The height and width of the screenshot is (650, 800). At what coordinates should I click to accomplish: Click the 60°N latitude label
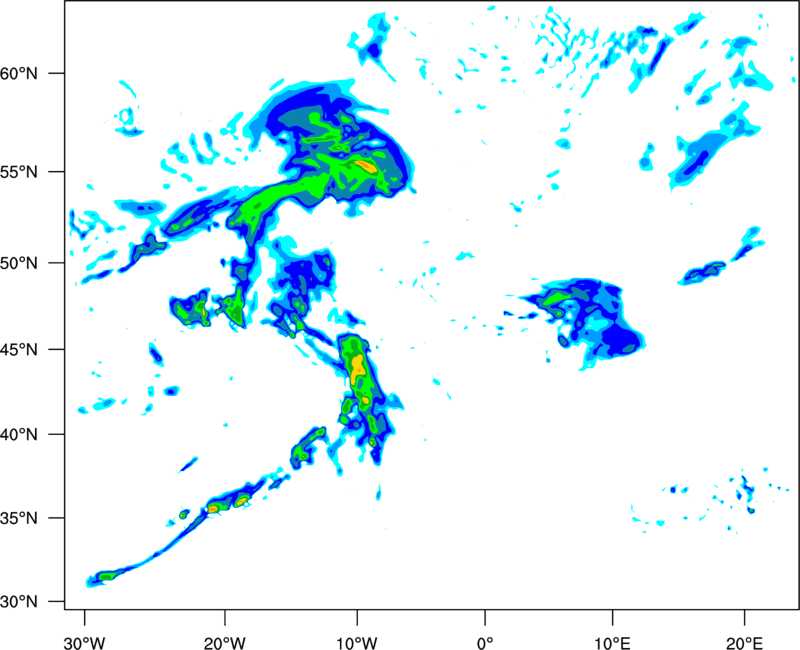(19, 74)
